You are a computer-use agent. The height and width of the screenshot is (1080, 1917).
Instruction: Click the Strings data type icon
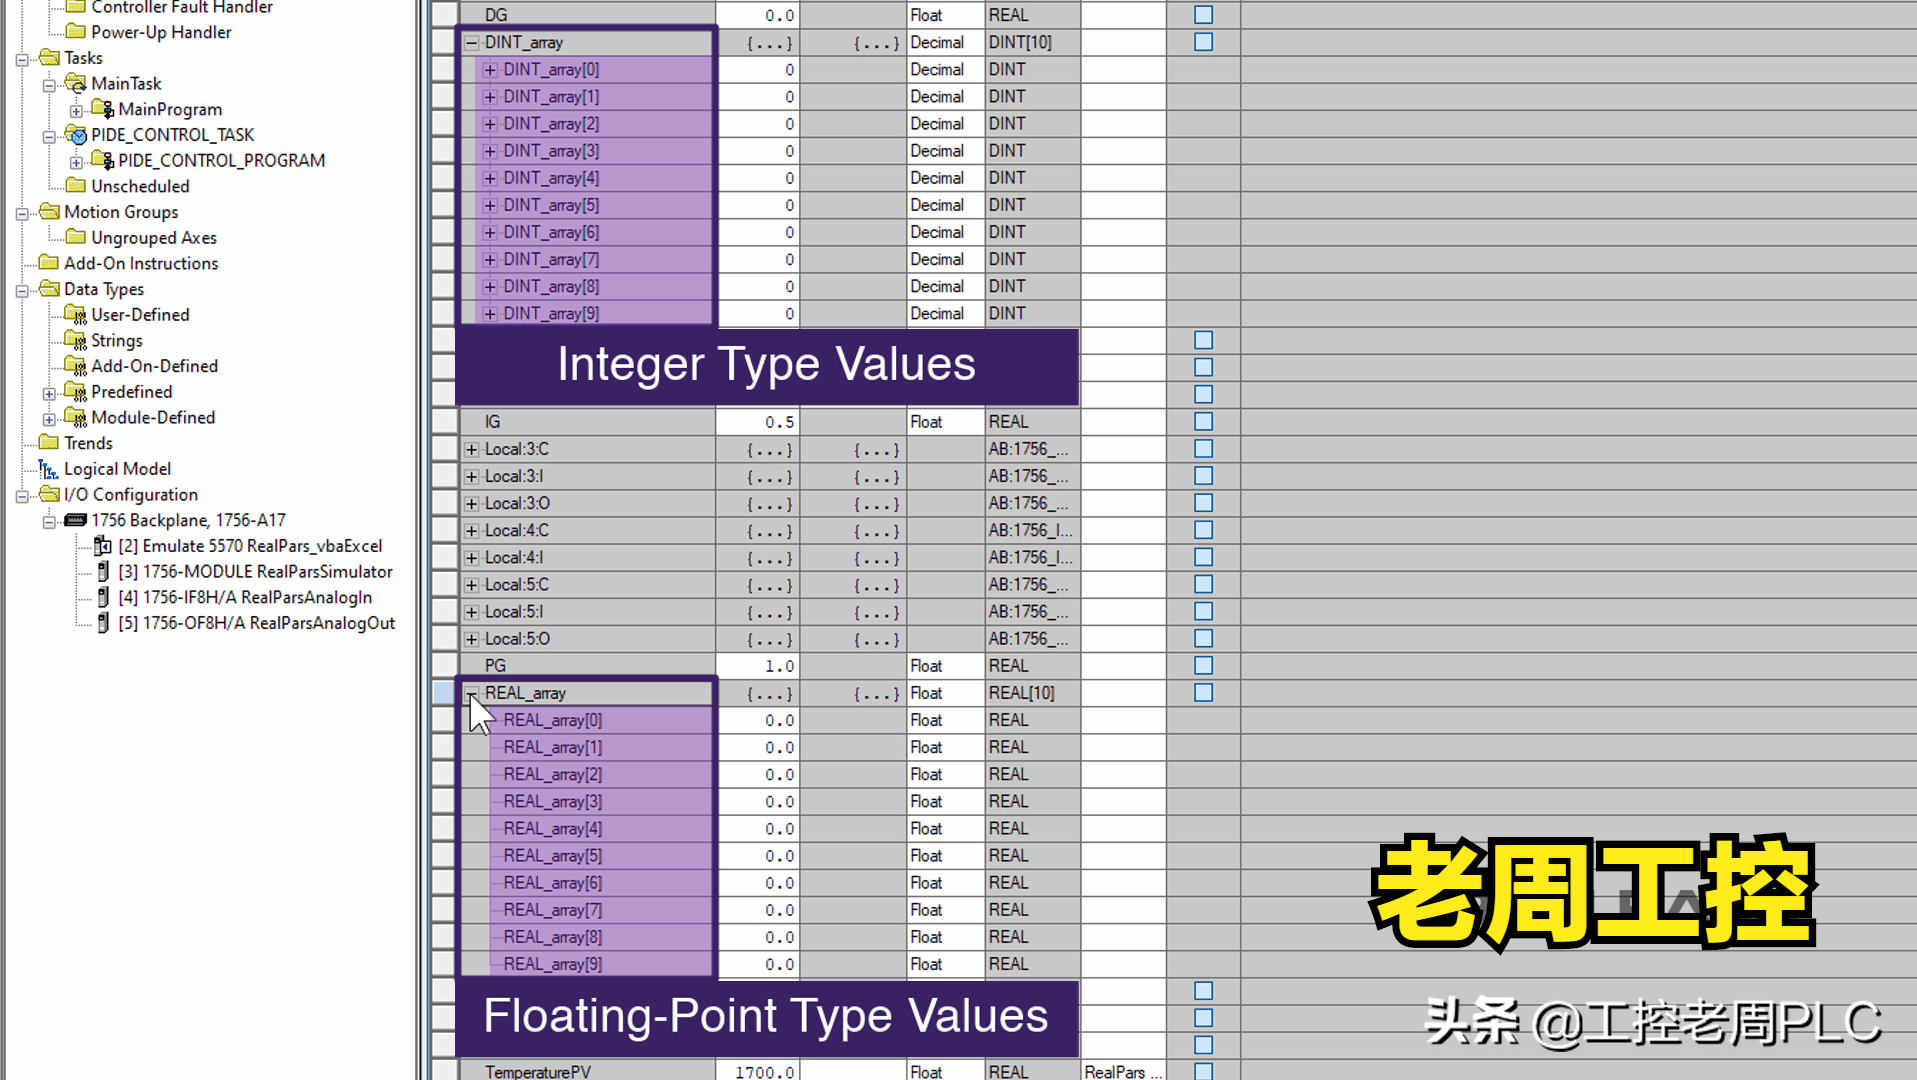tap(75, 340)
